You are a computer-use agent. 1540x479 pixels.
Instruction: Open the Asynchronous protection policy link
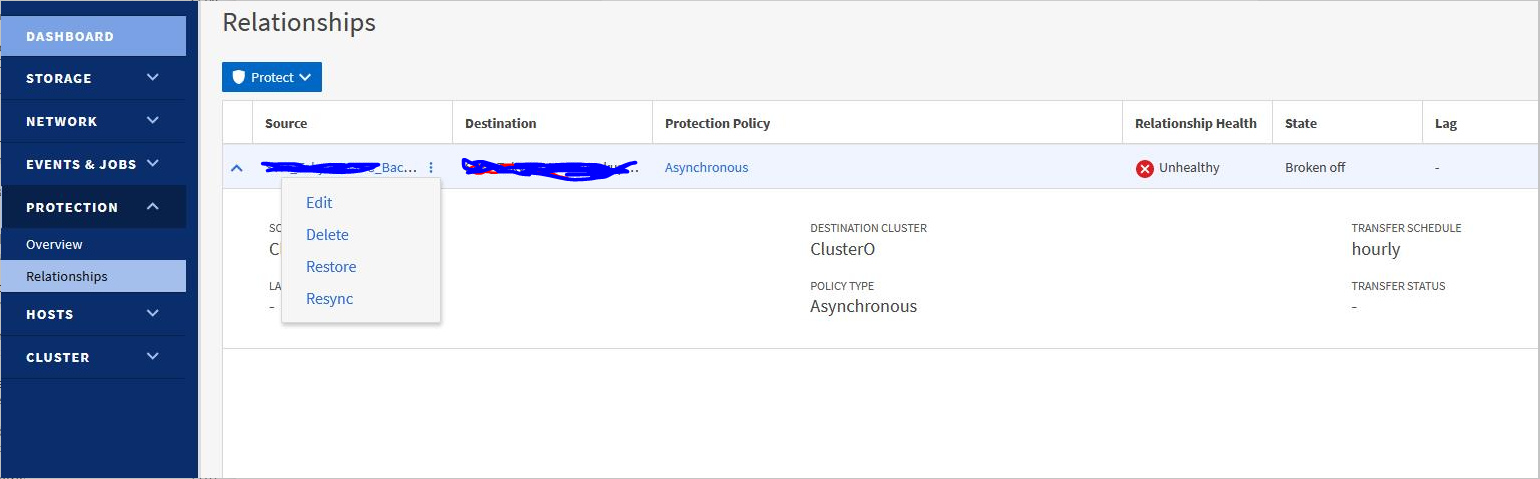706,168
